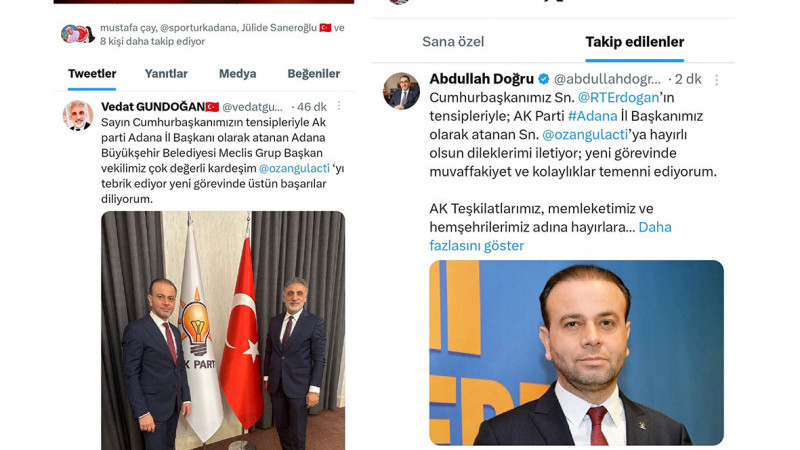Open Vedat Gundoğan's profile avatar
Screen dimensions: 800x450
pos(78,115)
